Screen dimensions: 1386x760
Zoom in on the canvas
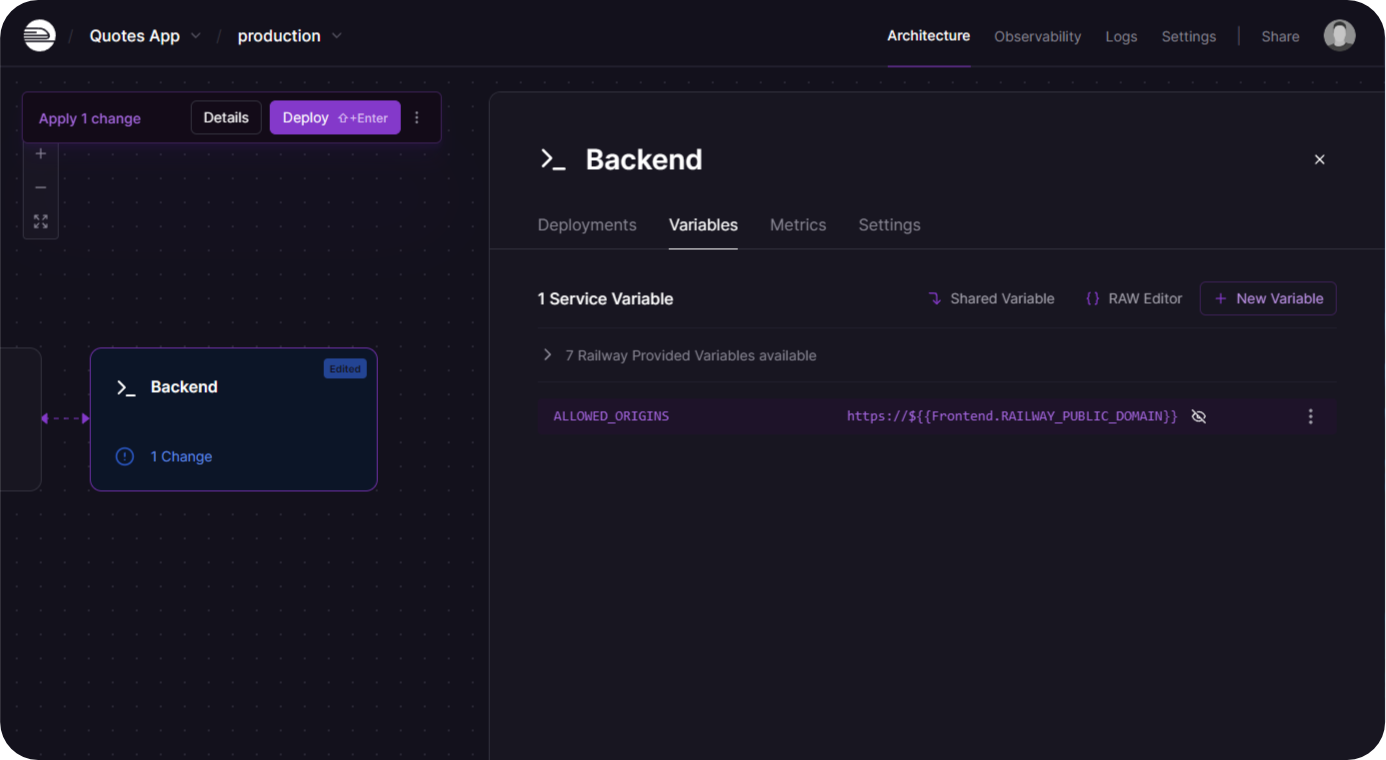(41, 154)
